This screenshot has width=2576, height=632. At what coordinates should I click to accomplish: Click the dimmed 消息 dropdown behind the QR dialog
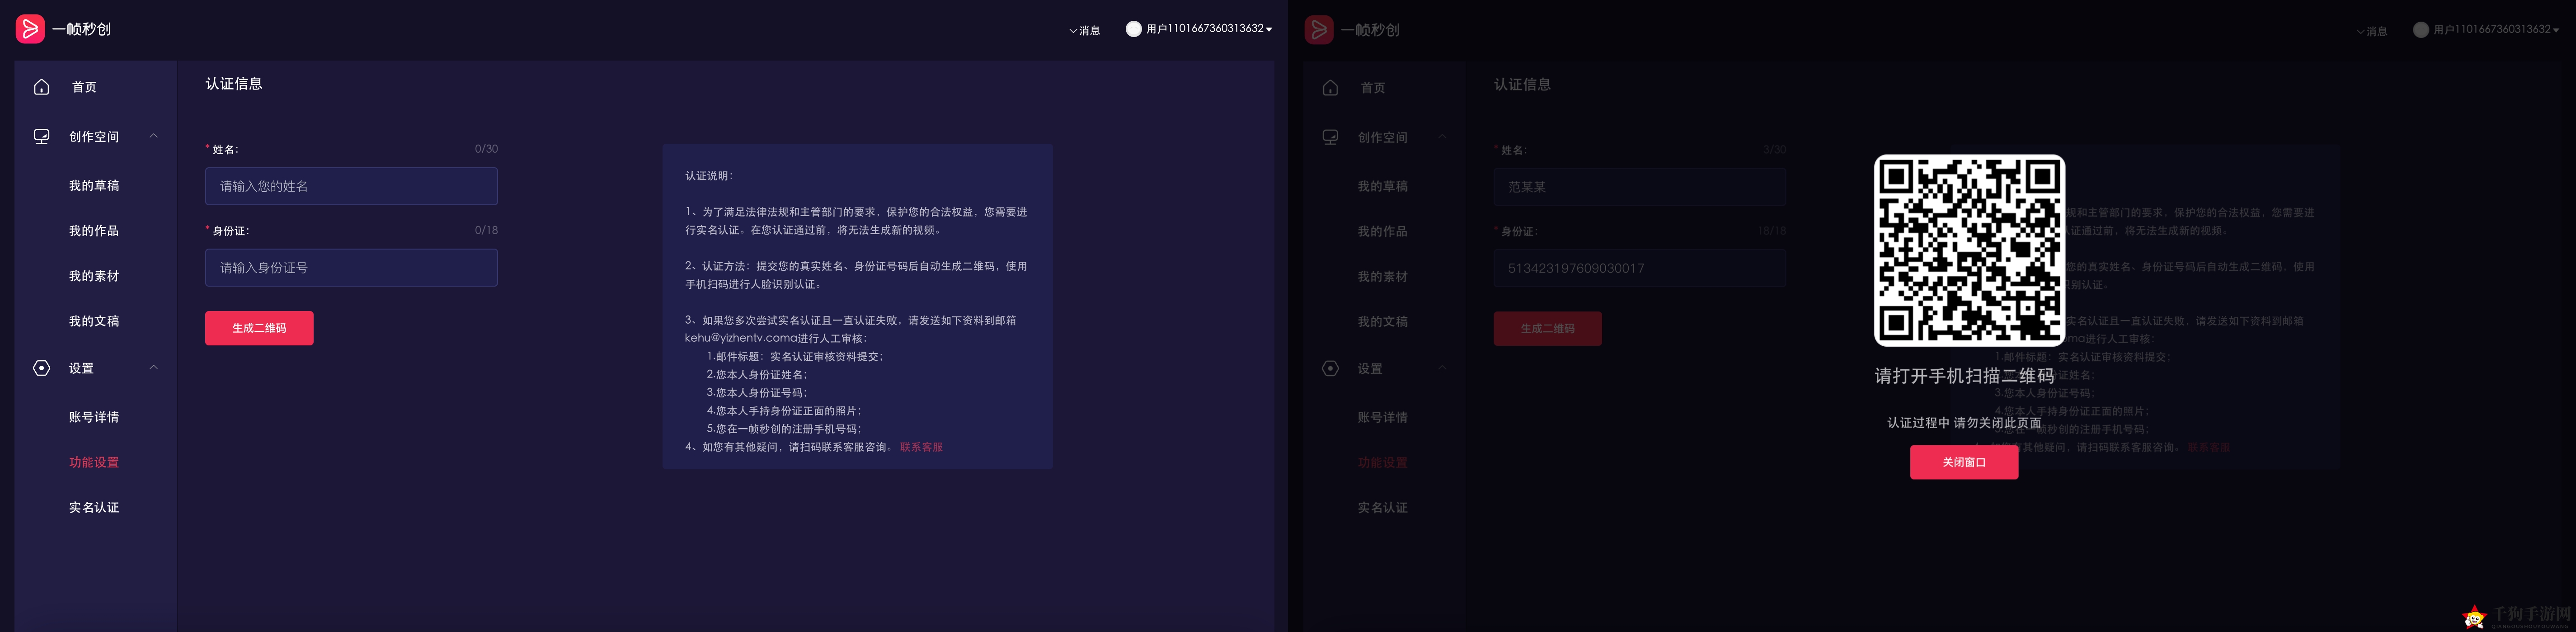(2372, 31)
